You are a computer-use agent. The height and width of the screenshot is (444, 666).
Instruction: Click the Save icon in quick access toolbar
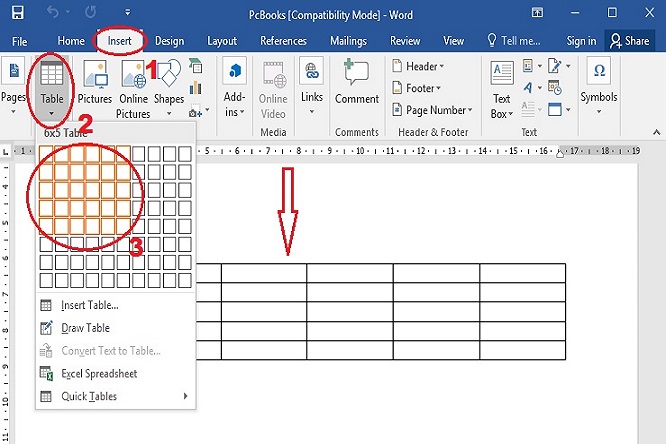coord(17,12)
